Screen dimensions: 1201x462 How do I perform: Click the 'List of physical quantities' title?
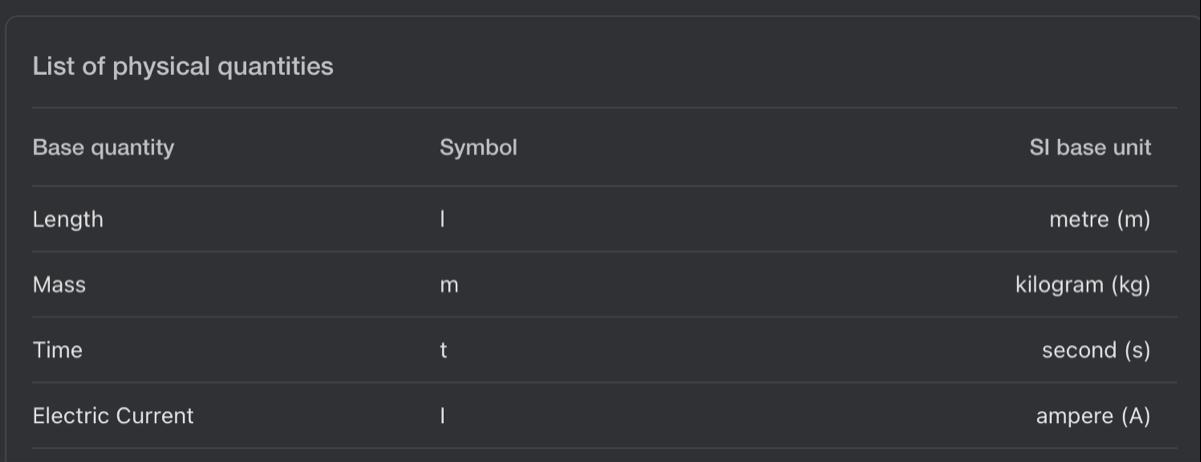click(x=183, y=67)
